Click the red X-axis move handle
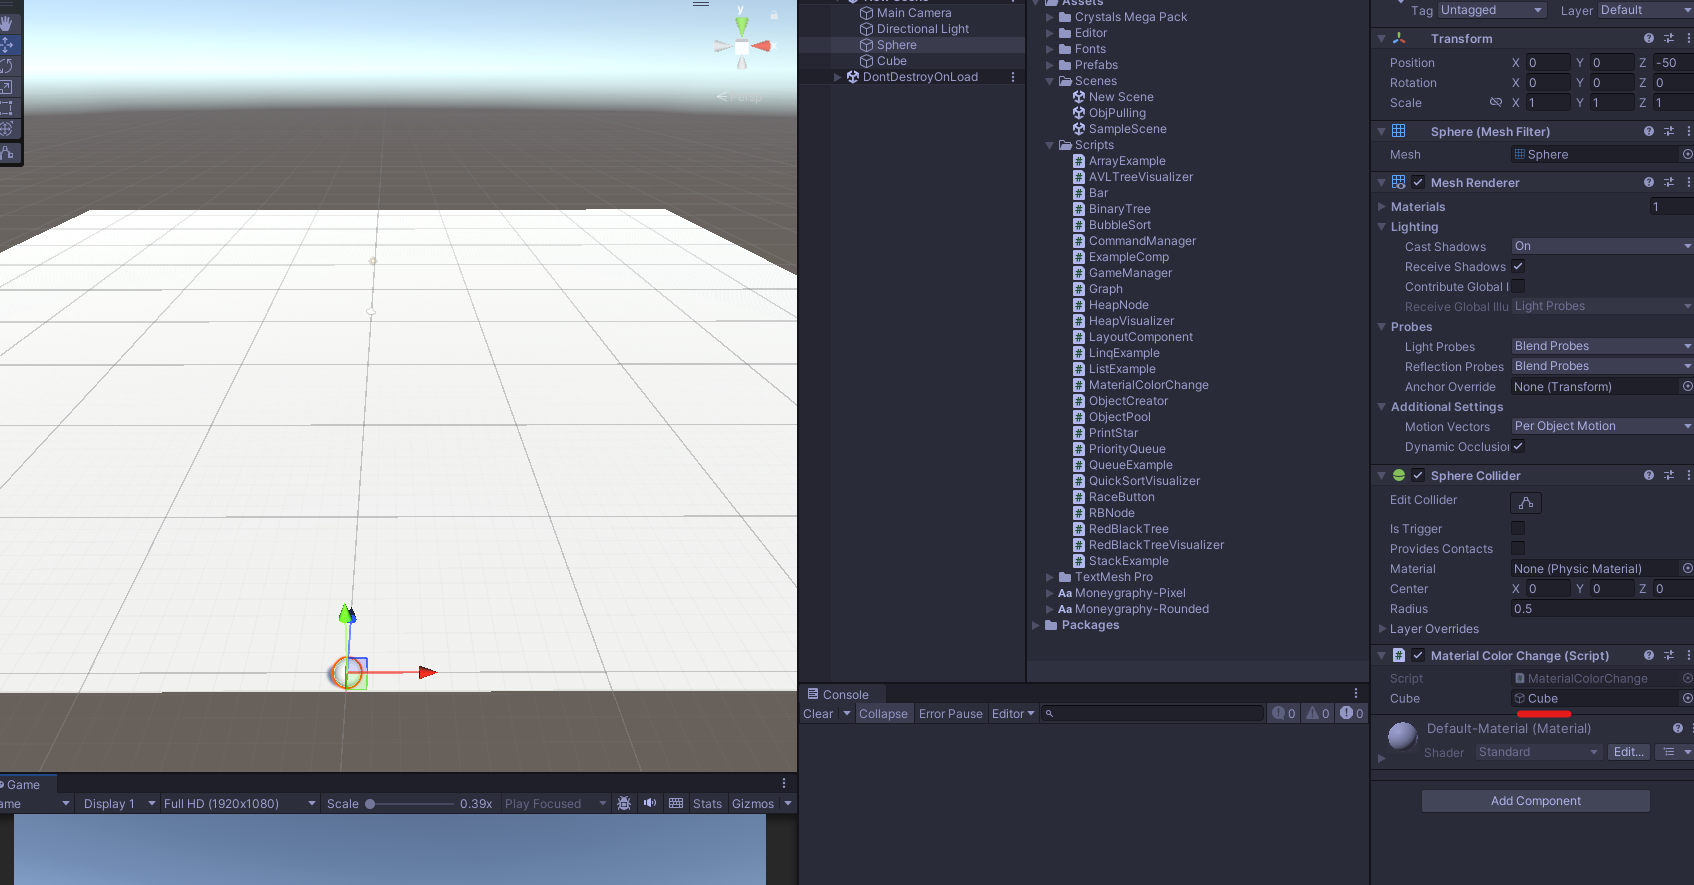Screen dimensions: 1694x885 tap(427, 672)
